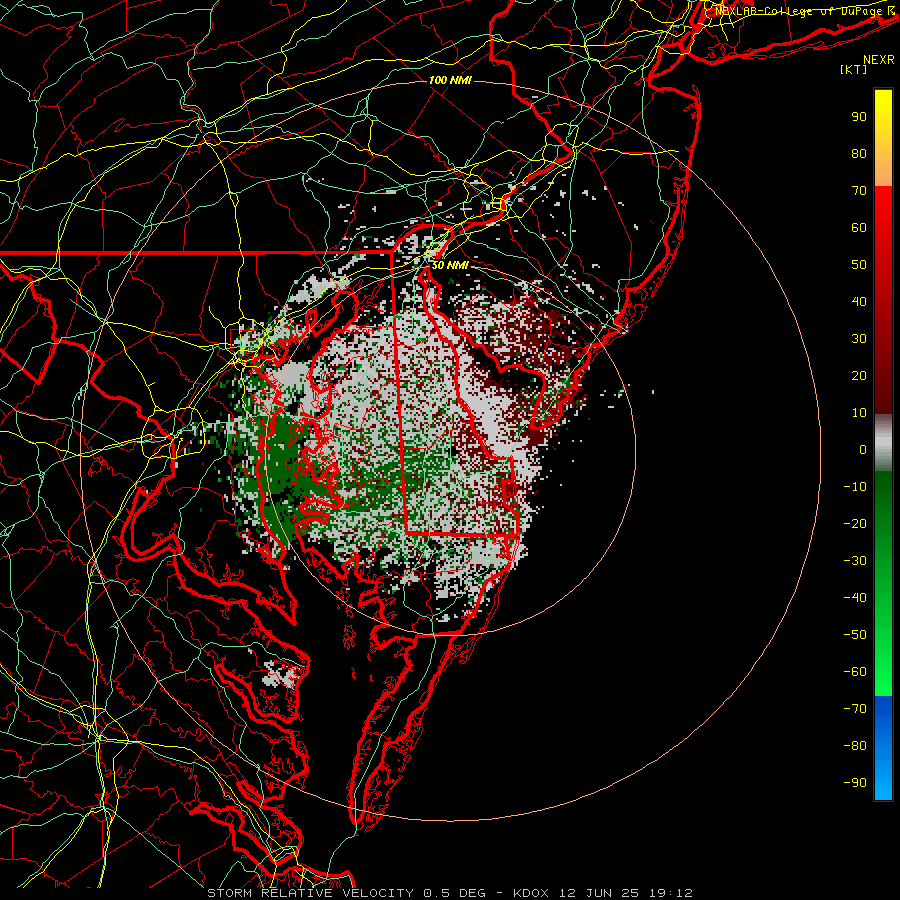This screenshot has height=900, width=900.
Task: Click the -40 value on velocity scale
Action: (x=855, y=598)
